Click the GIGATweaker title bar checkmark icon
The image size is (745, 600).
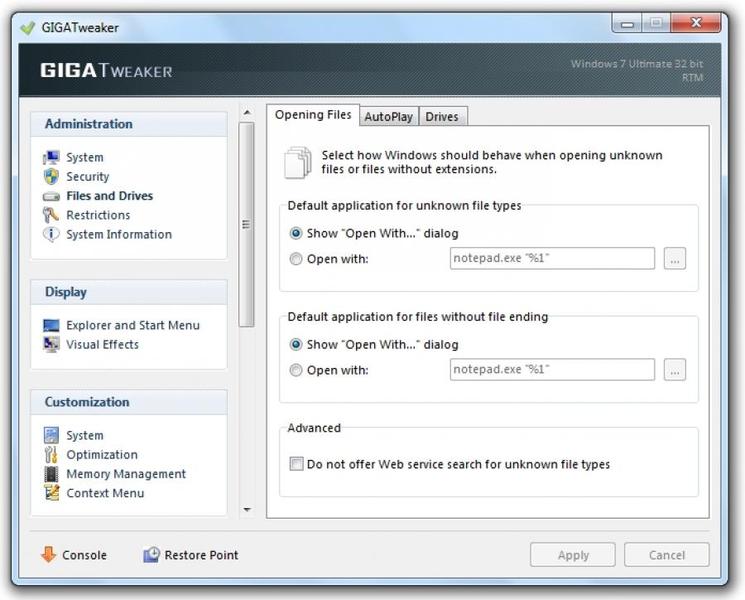28,28
